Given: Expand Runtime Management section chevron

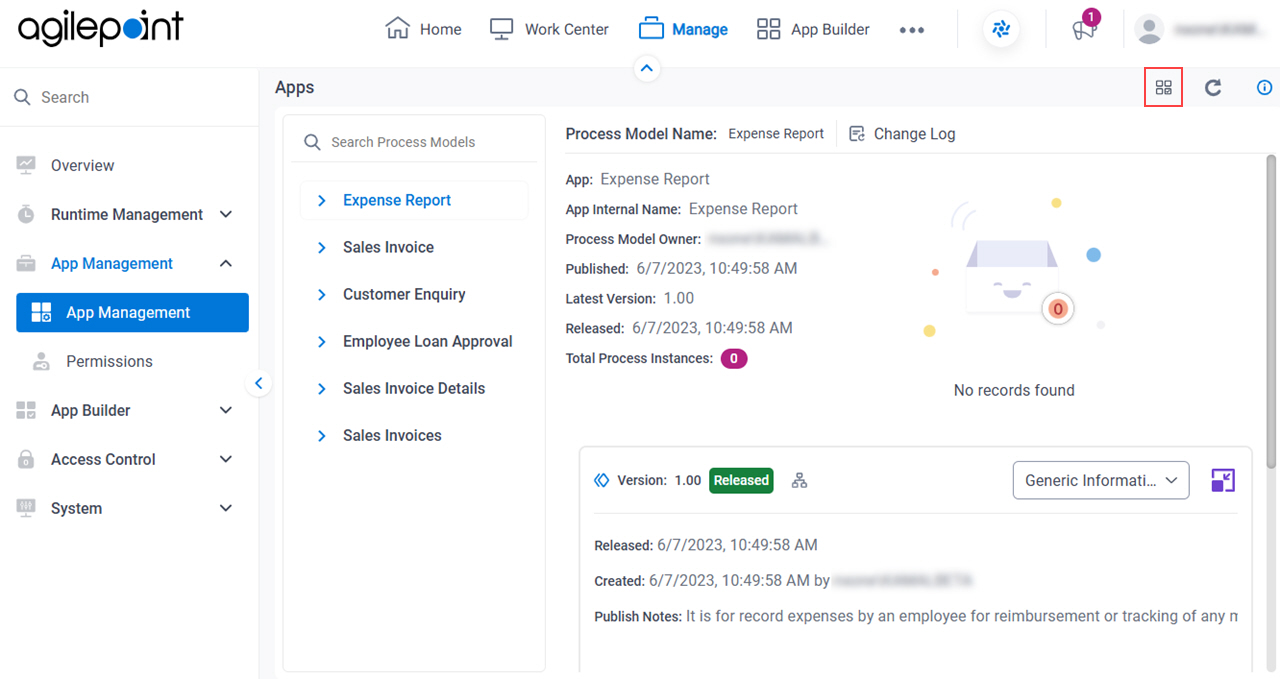Looking at the screenshot, I should click(226, 214).
